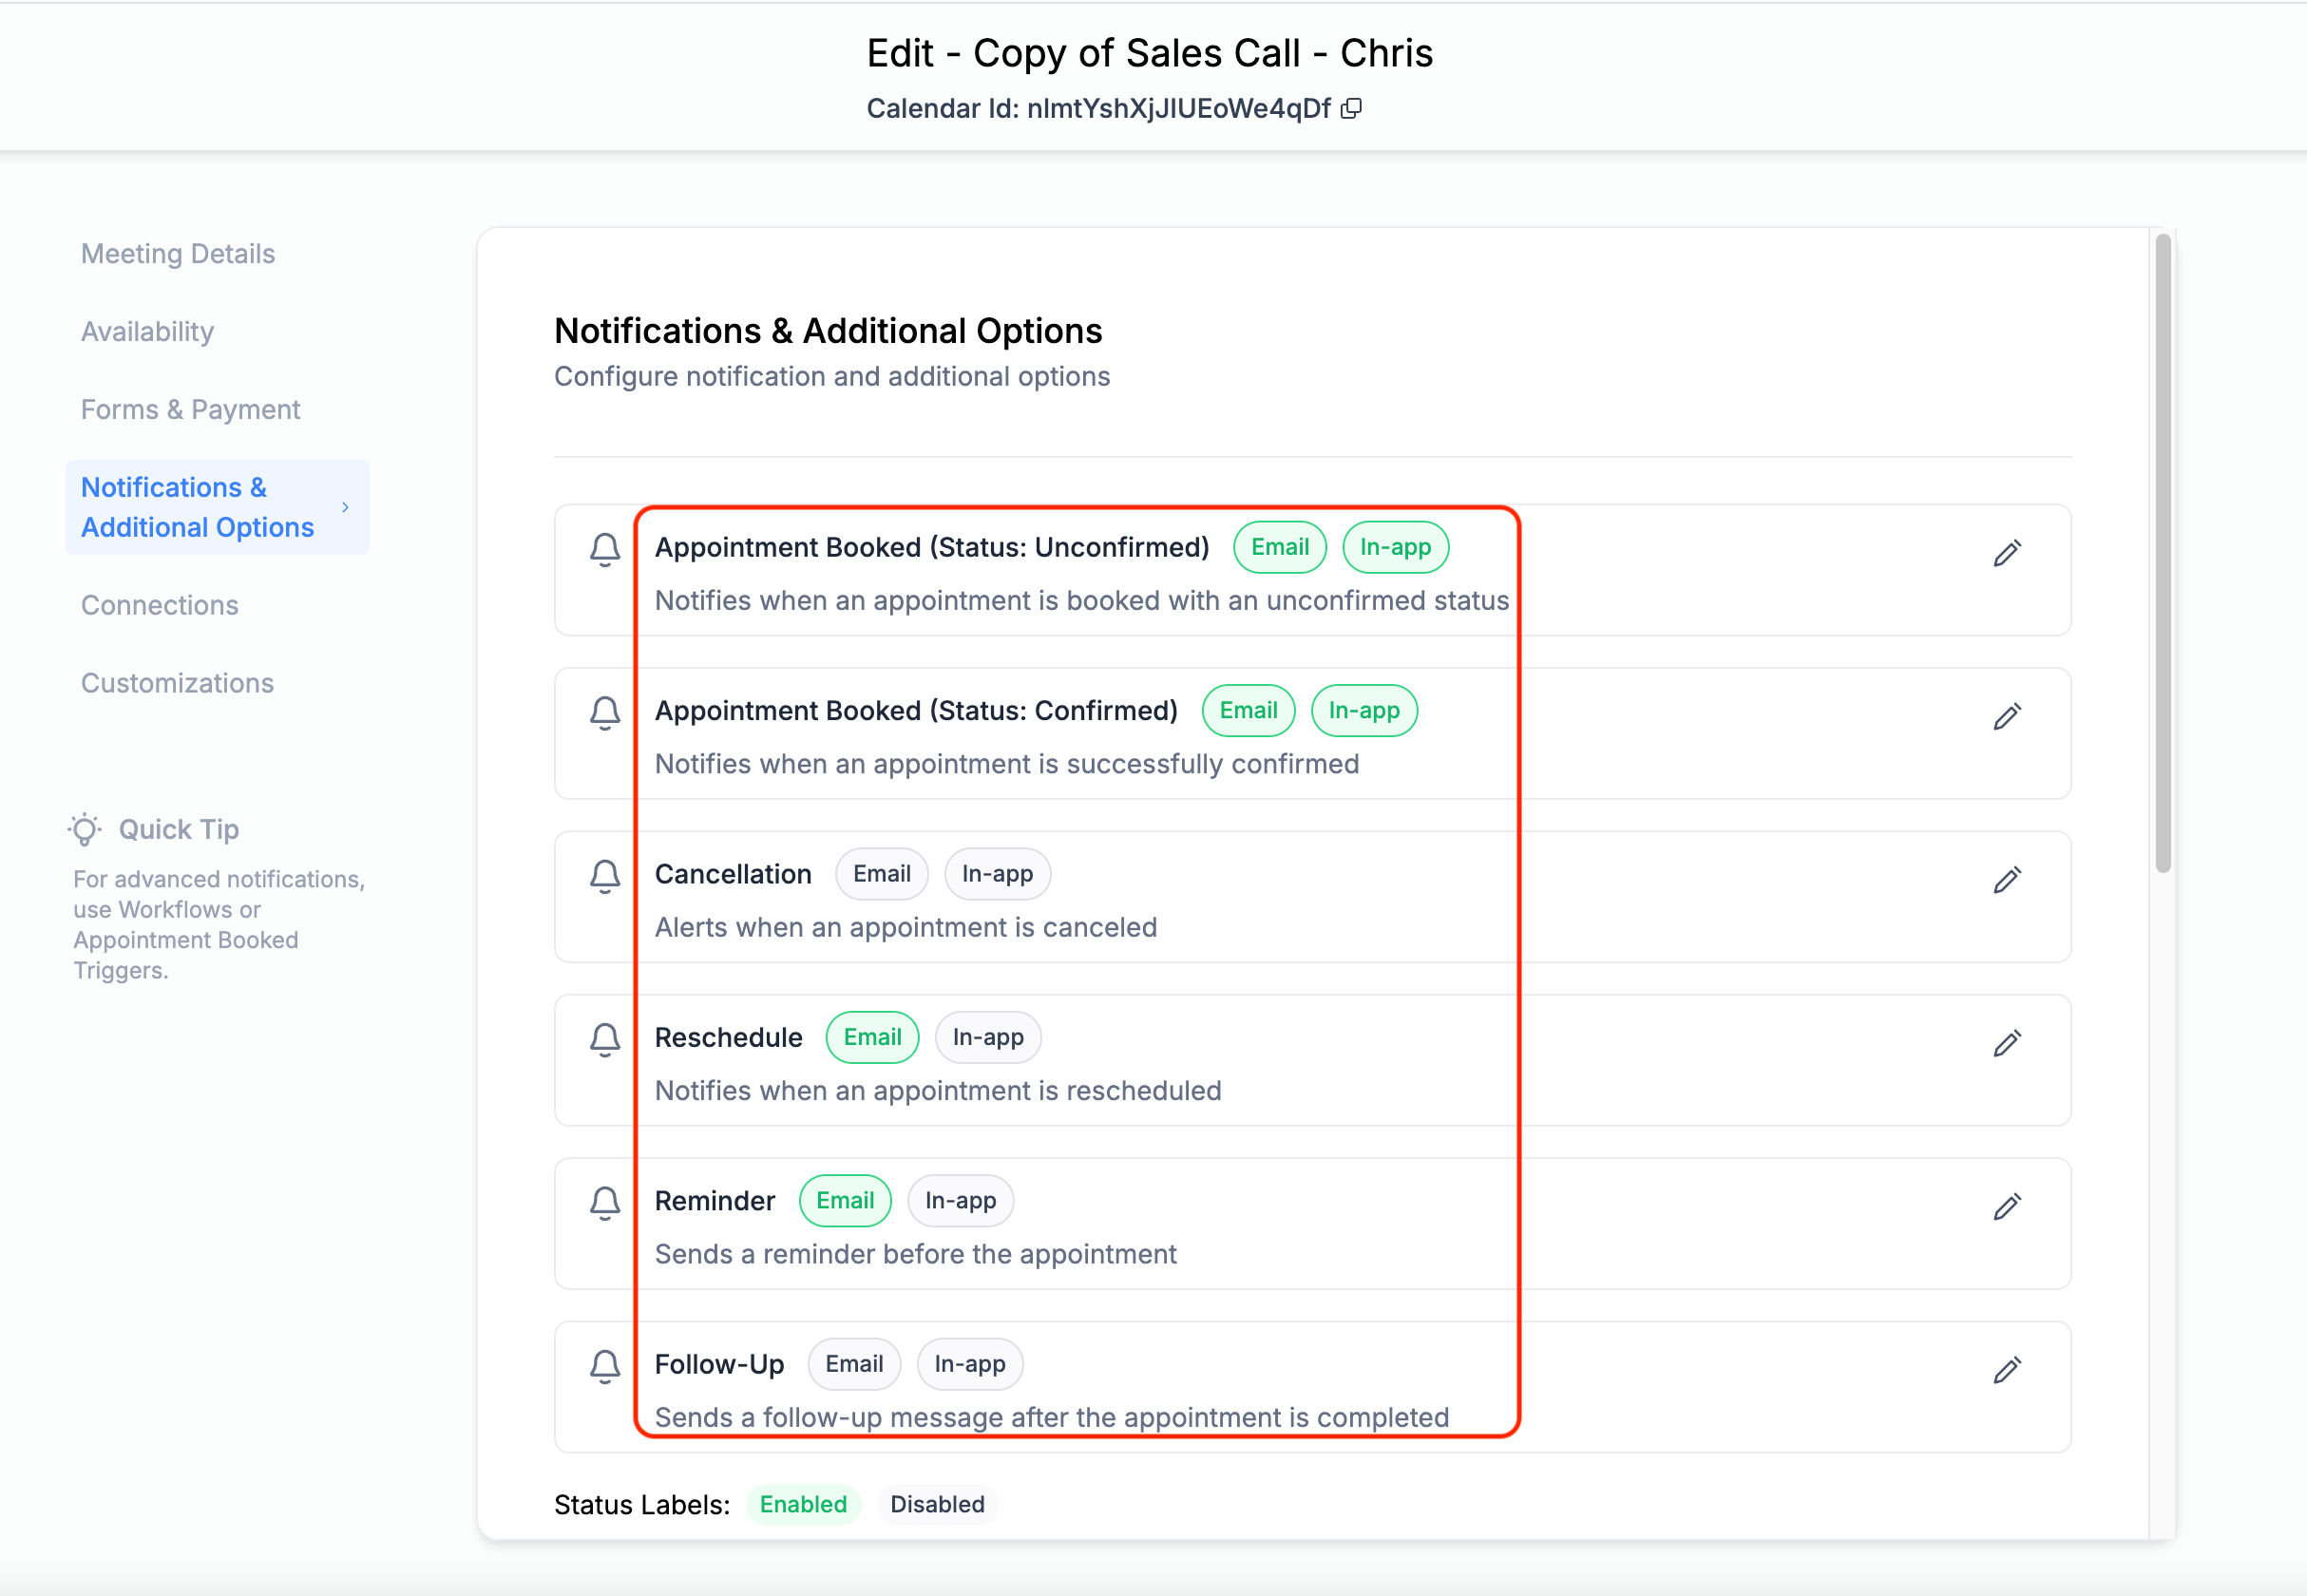Viewport: 2307px width, 1596px height.
Task: Disable Status Labels
Action: pyautogui.click(x=937, y=1504)
